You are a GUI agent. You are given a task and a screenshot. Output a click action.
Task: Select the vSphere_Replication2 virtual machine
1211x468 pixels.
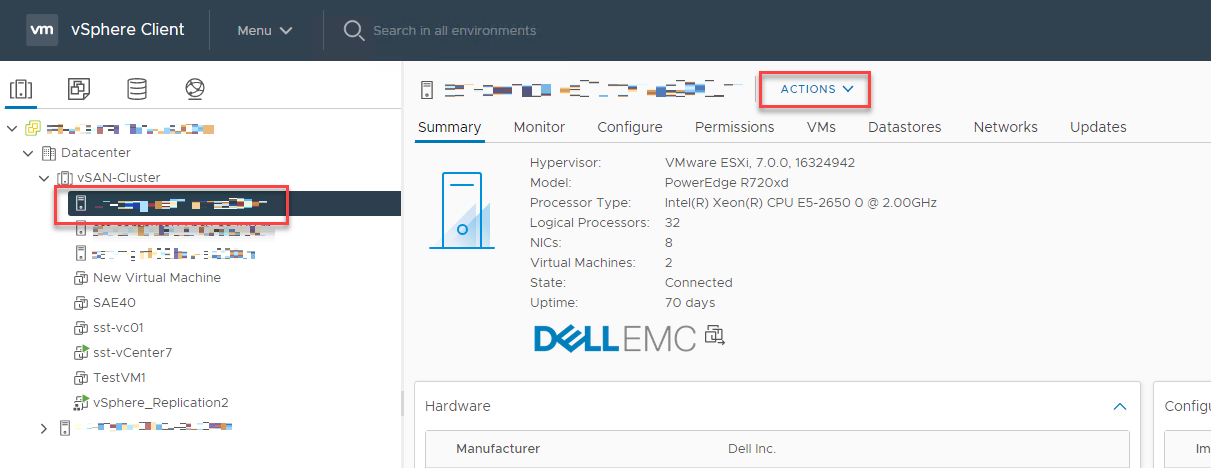[x=160, y=402]
